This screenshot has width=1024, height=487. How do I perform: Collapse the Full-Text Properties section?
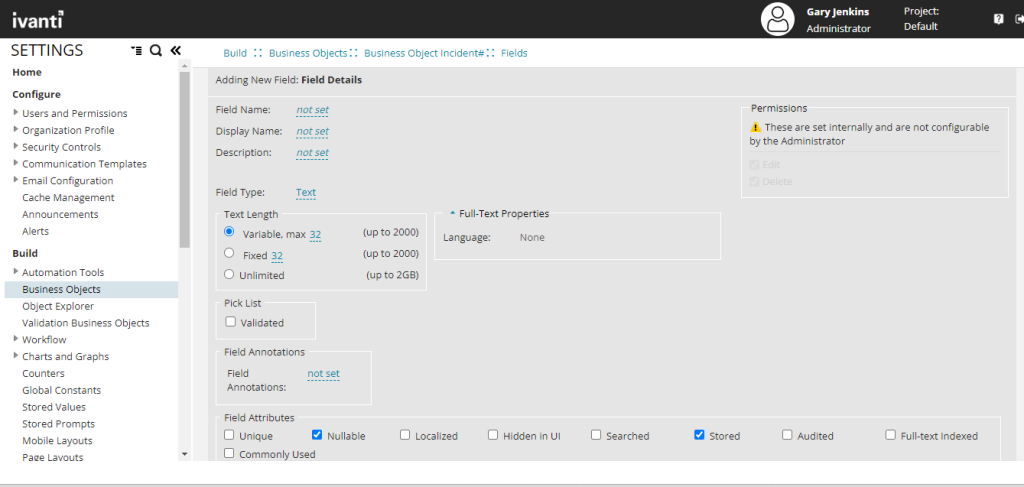click(453, 213)
